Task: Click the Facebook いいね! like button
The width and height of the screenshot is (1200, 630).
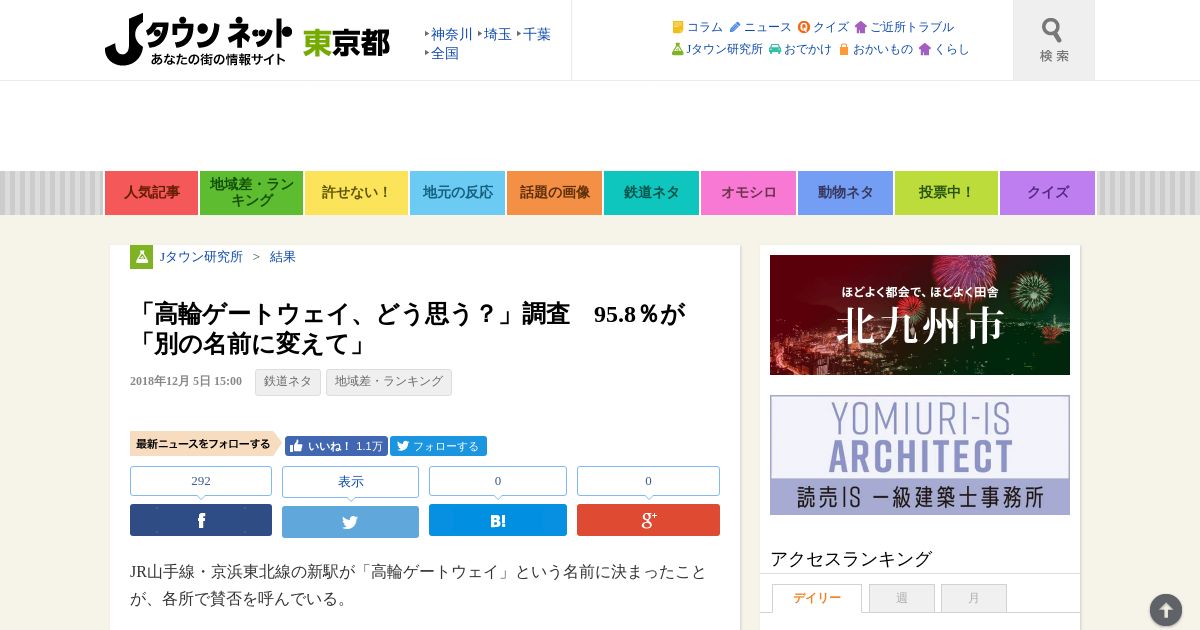Action: tap(336, 446)
